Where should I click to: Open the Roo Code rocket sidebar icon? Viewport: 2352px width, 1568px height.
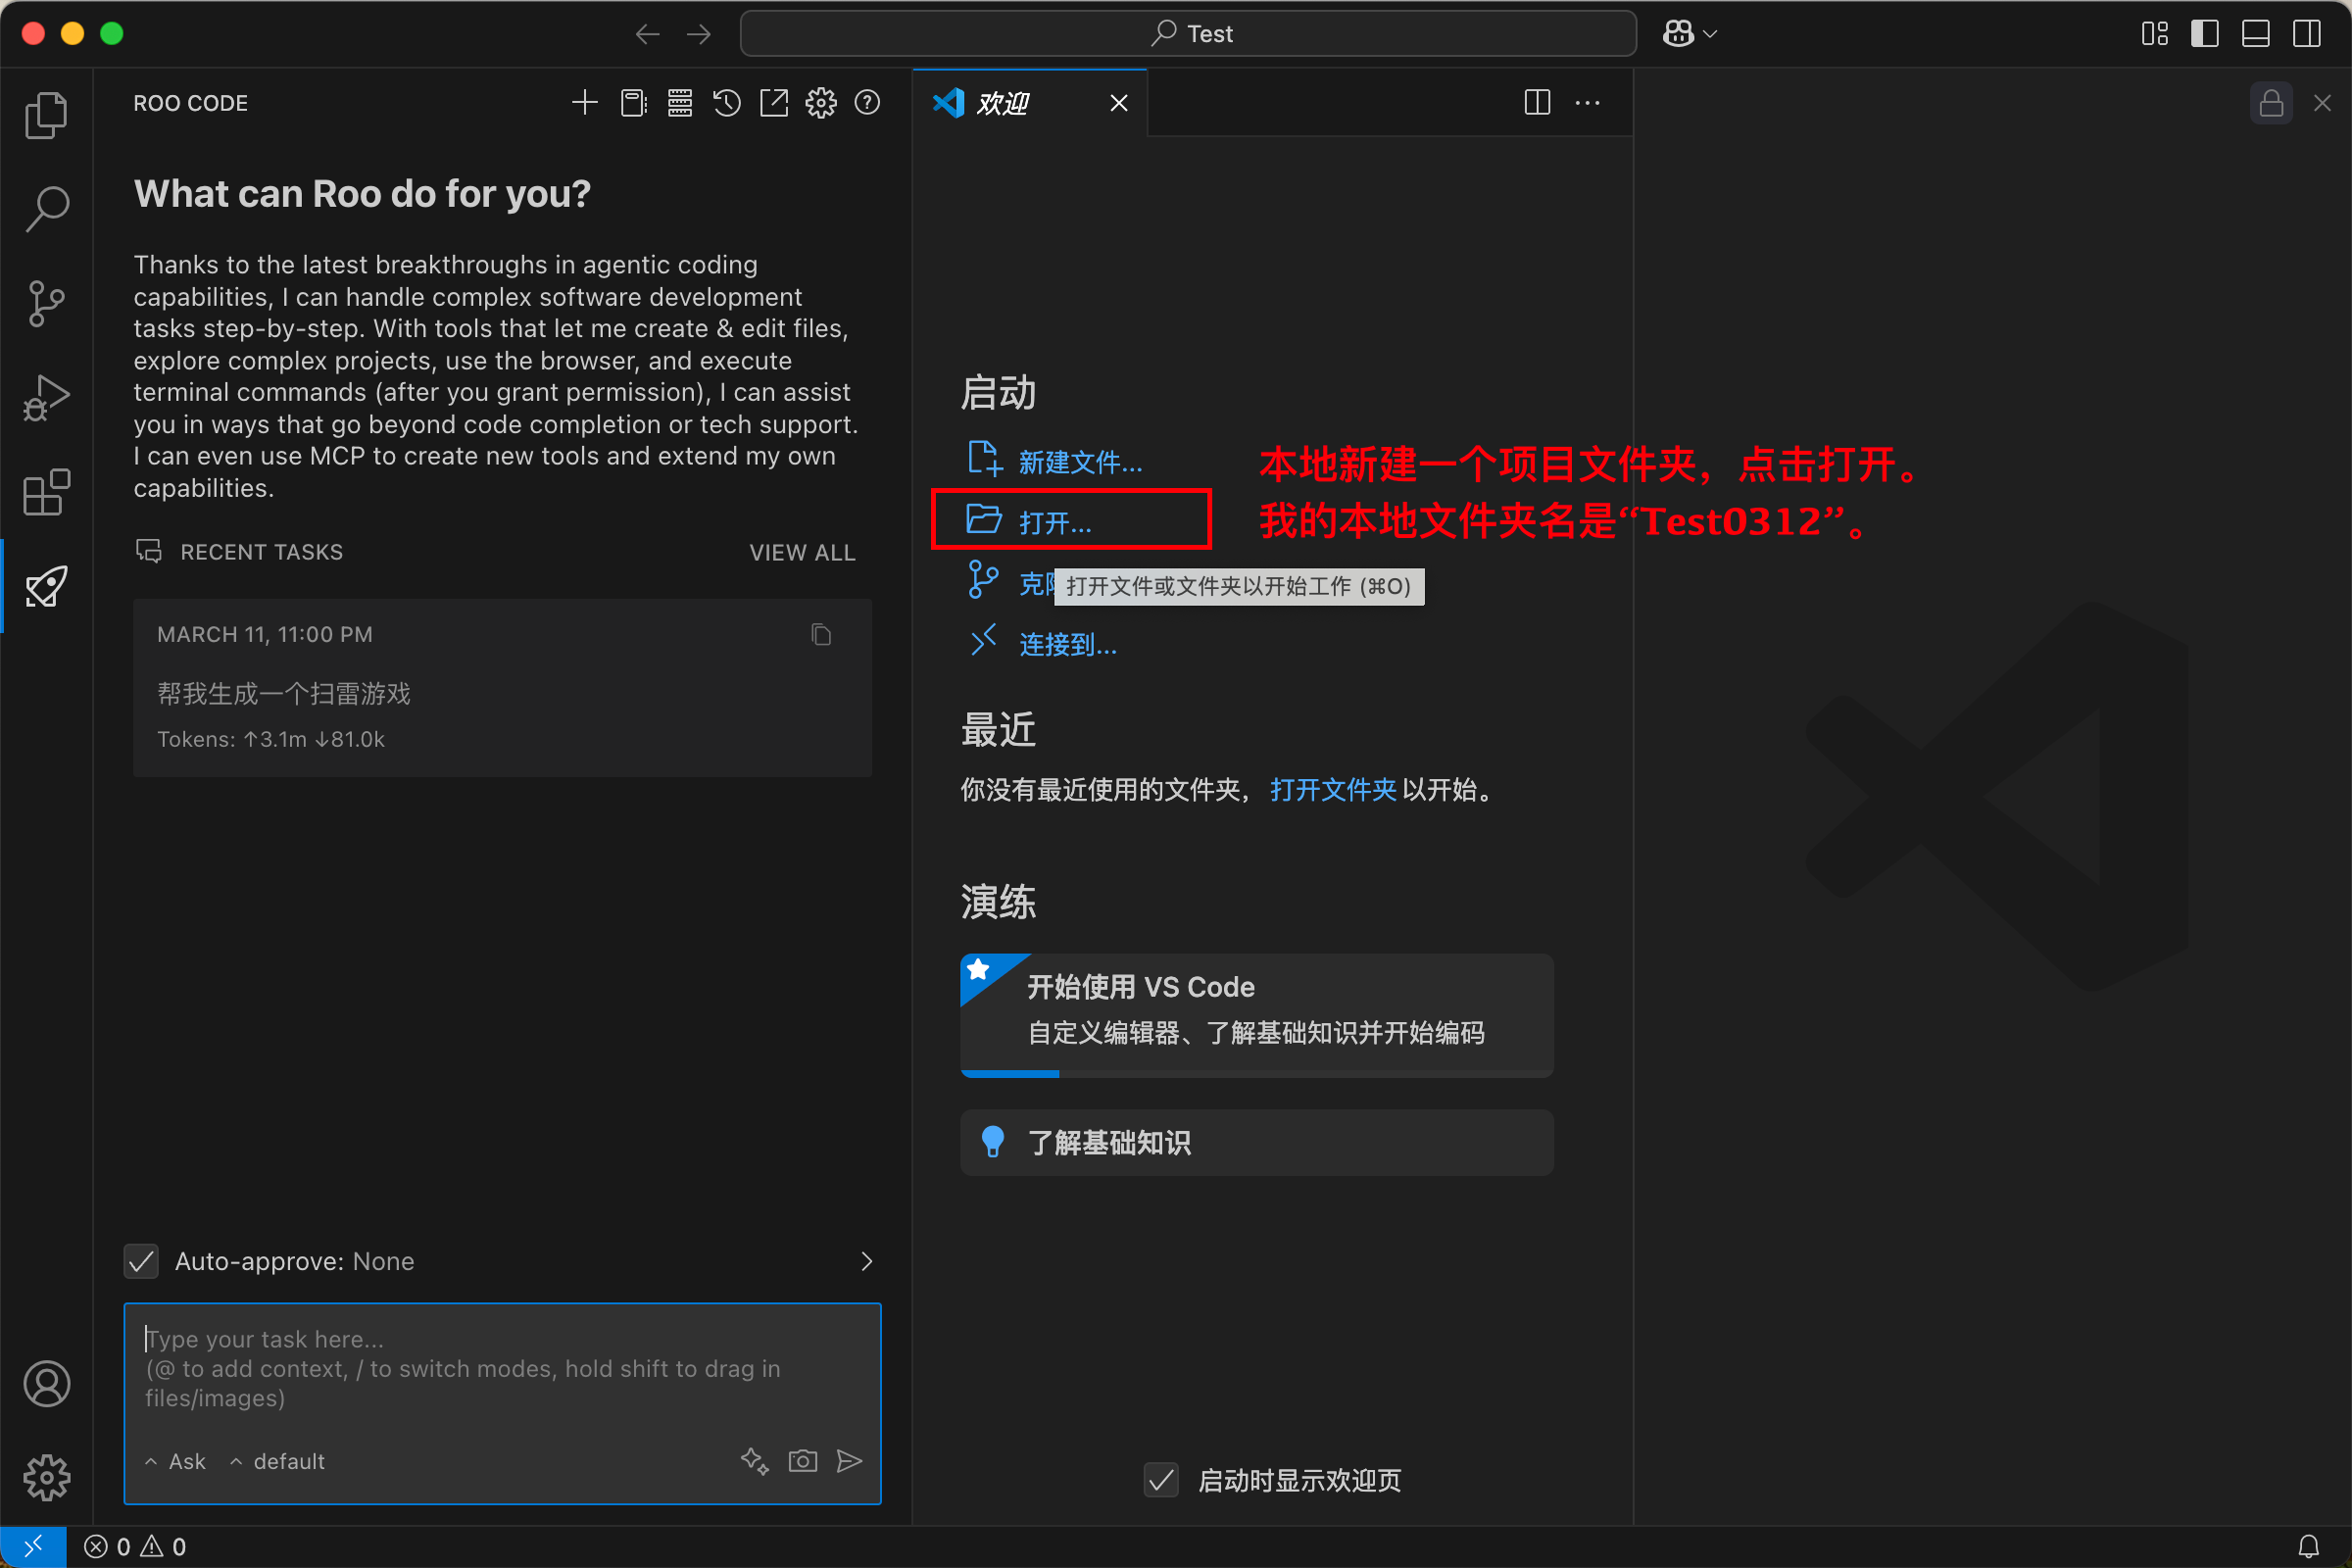click(46, 587)
